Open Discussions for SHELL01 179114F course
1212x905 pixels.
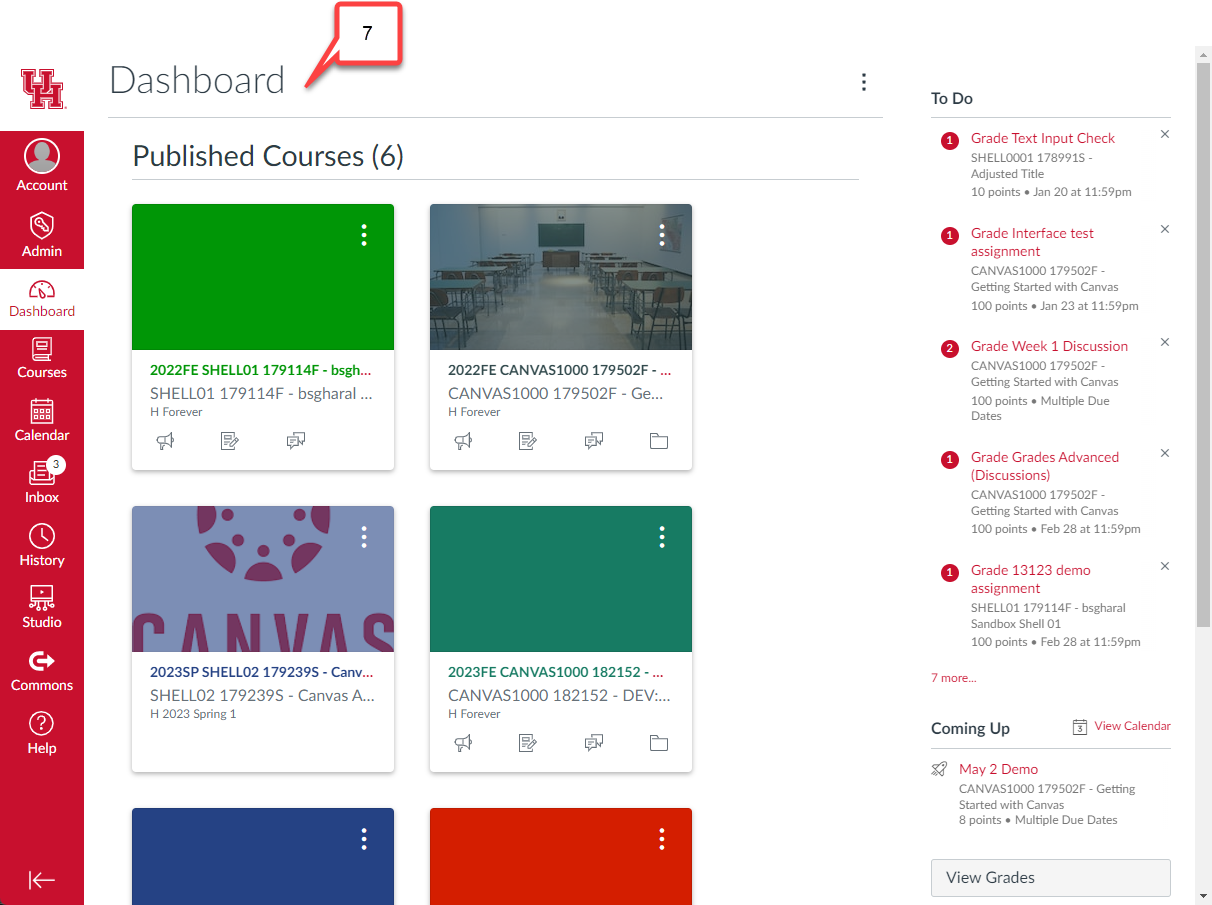click(296, 441)
